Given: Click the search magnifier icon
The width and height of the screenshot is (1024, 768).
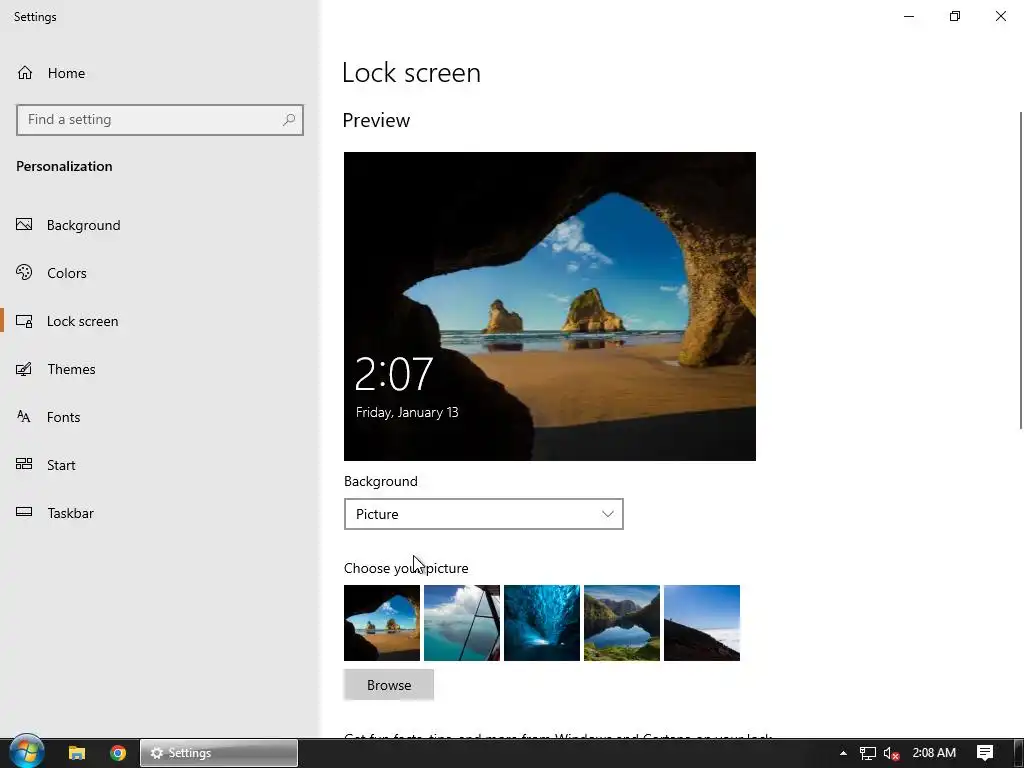Looking at the screenshot, I should pyautogui.click(x=289, y=120).
